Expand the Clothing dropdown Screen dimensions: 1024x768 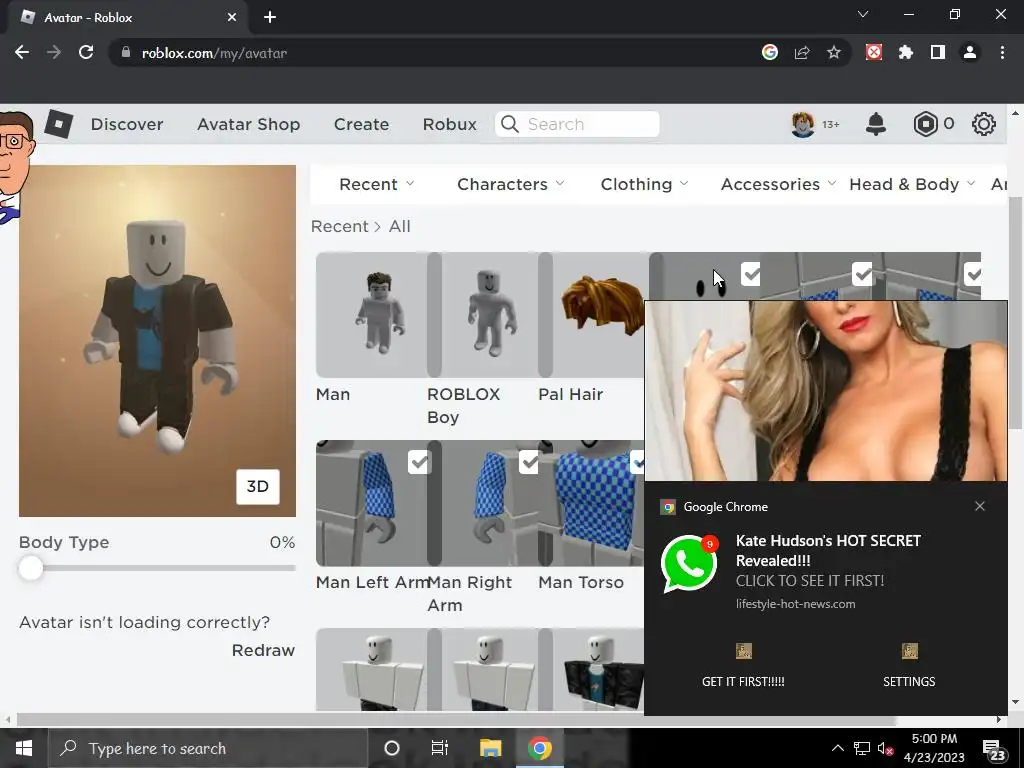pyautogui.click(x=645, y=184)
